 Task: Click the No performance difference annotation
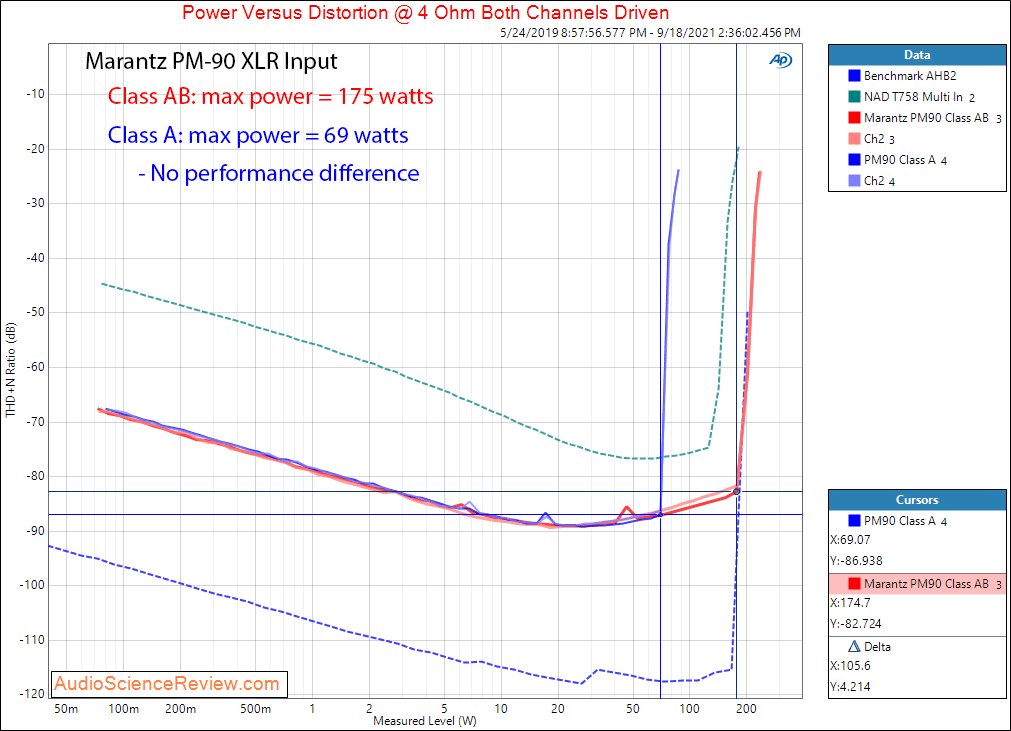(279, 173)
